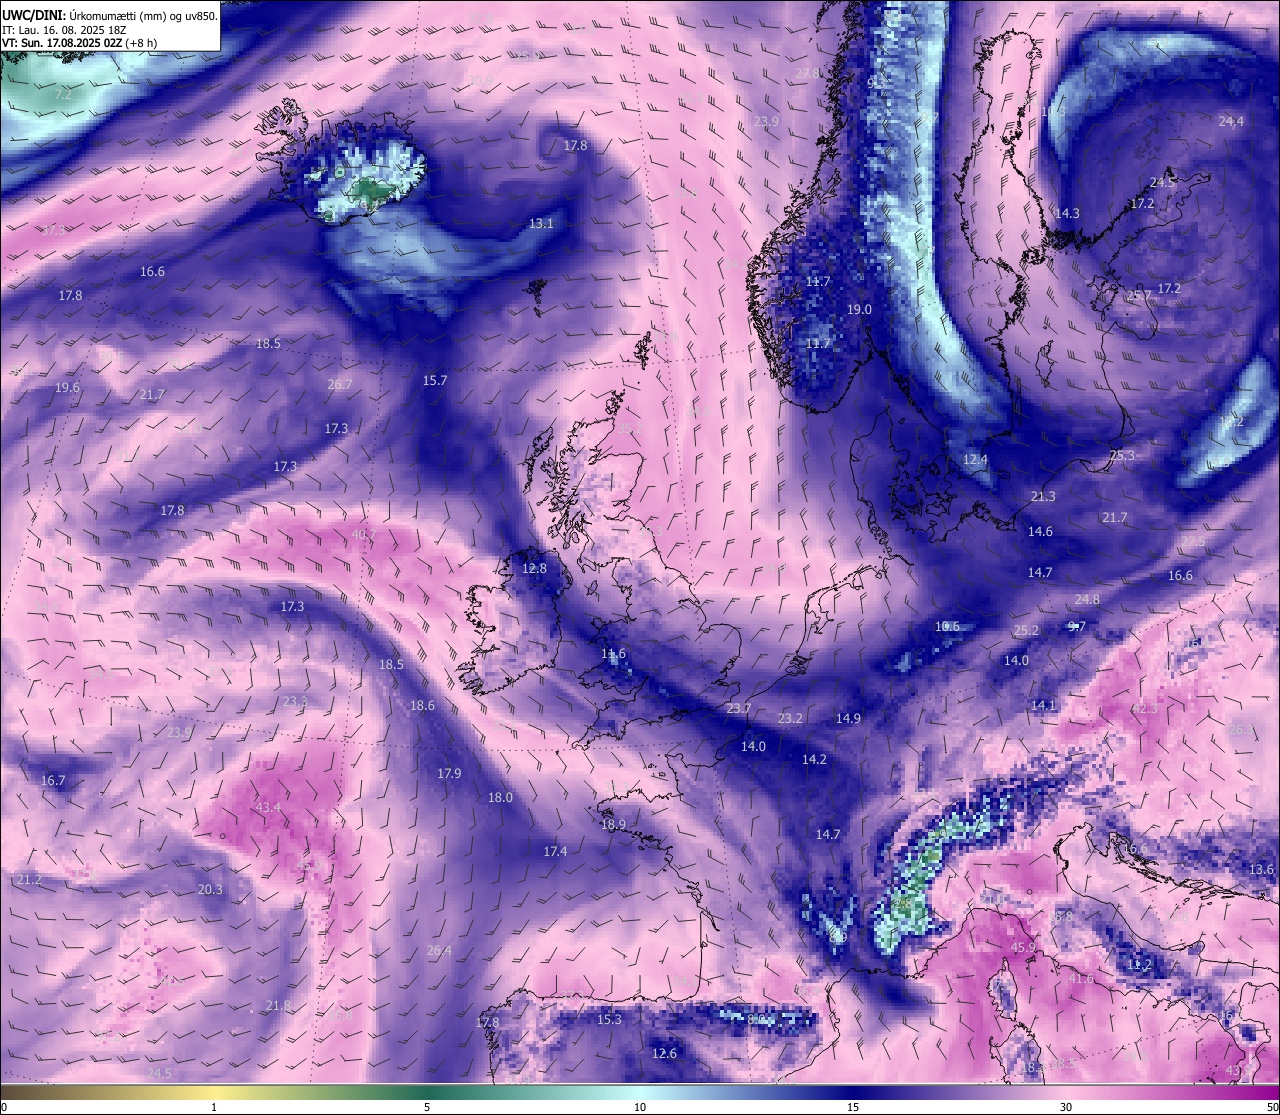Click the 19.0 value over Scandinavia
Screen dimensions: 1280x1115
tap(859, 310)
